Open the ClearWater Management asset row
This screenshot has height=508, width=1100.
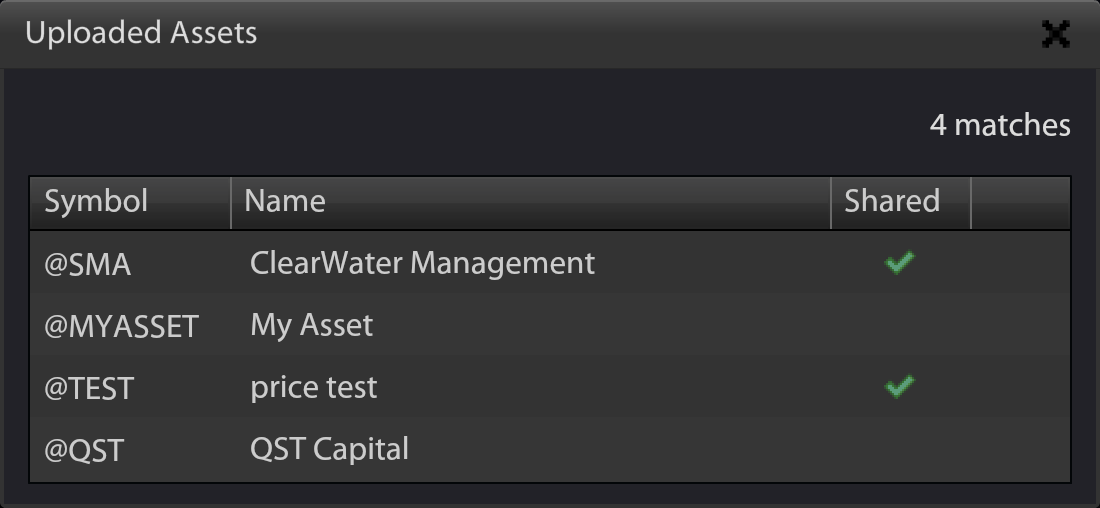pos(422,263)
